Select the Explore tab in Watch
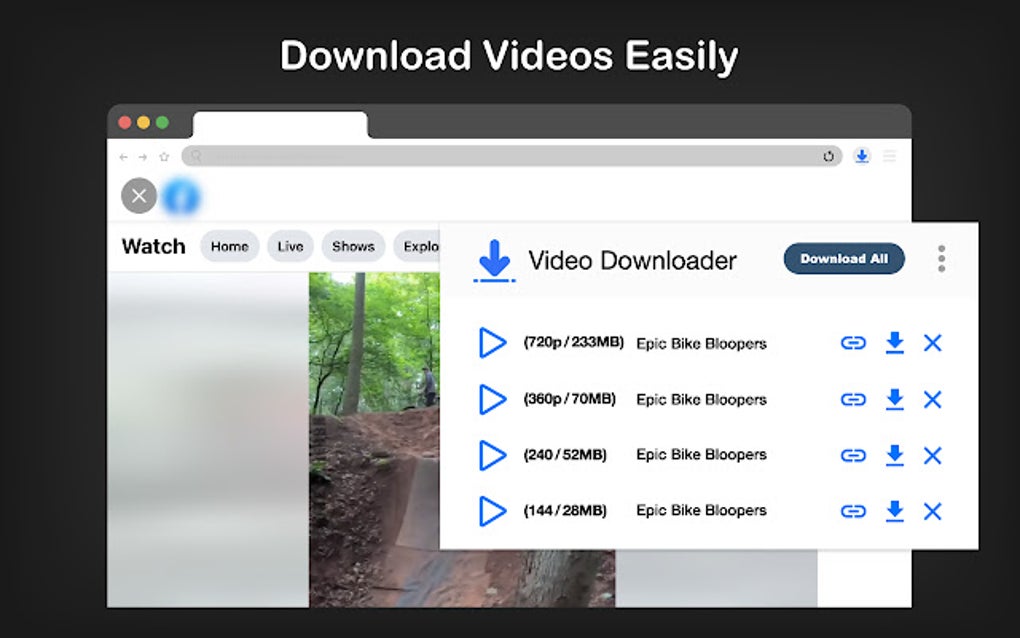The image size is (1020, 638). coord(417,246)
